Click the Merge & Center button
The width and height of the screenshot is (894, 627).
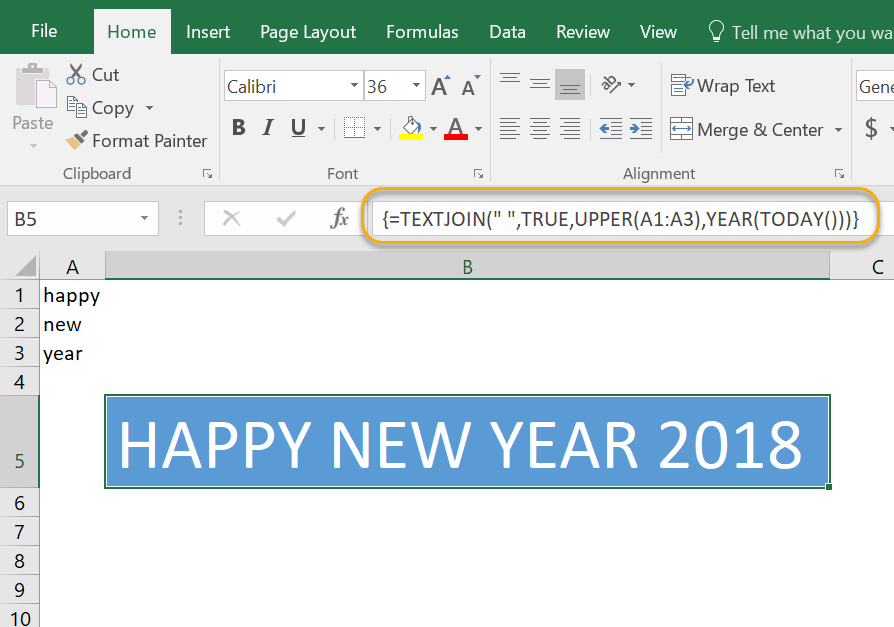click(x=747, y=129)
